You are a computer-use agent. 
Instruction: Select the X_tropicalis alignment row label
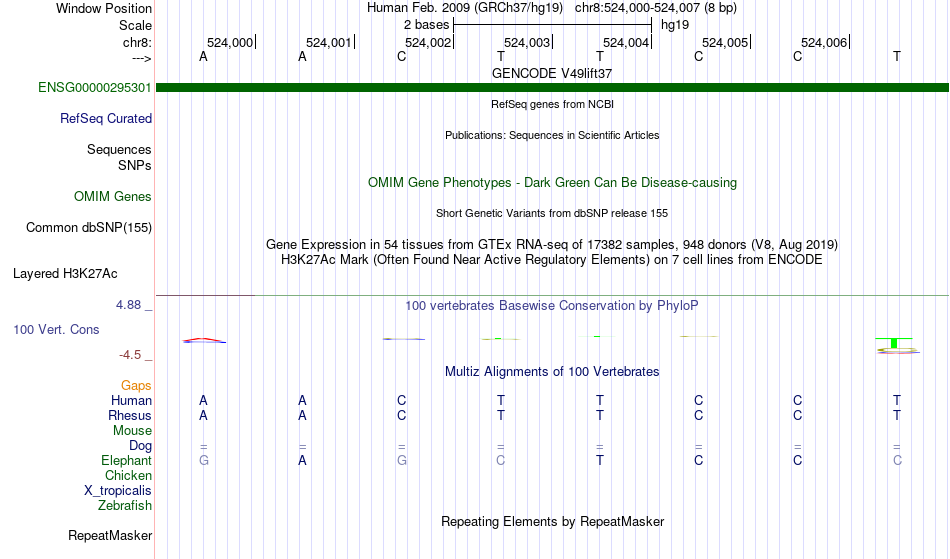click(118, 491)
